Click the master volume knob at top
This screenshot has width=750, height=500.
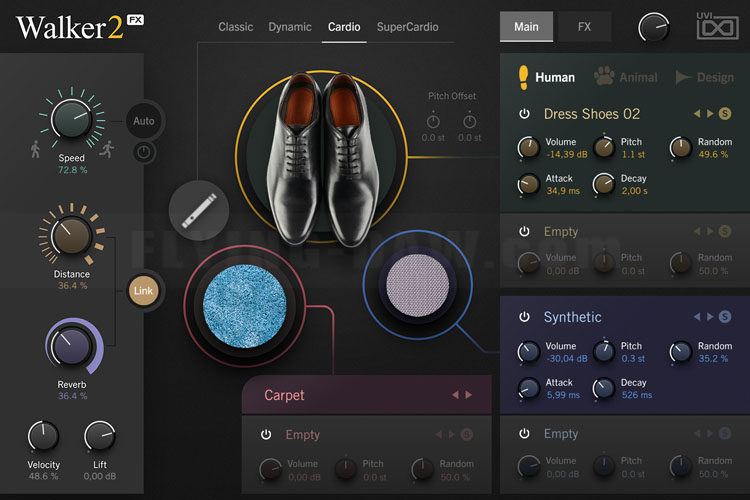pos(654,27)
